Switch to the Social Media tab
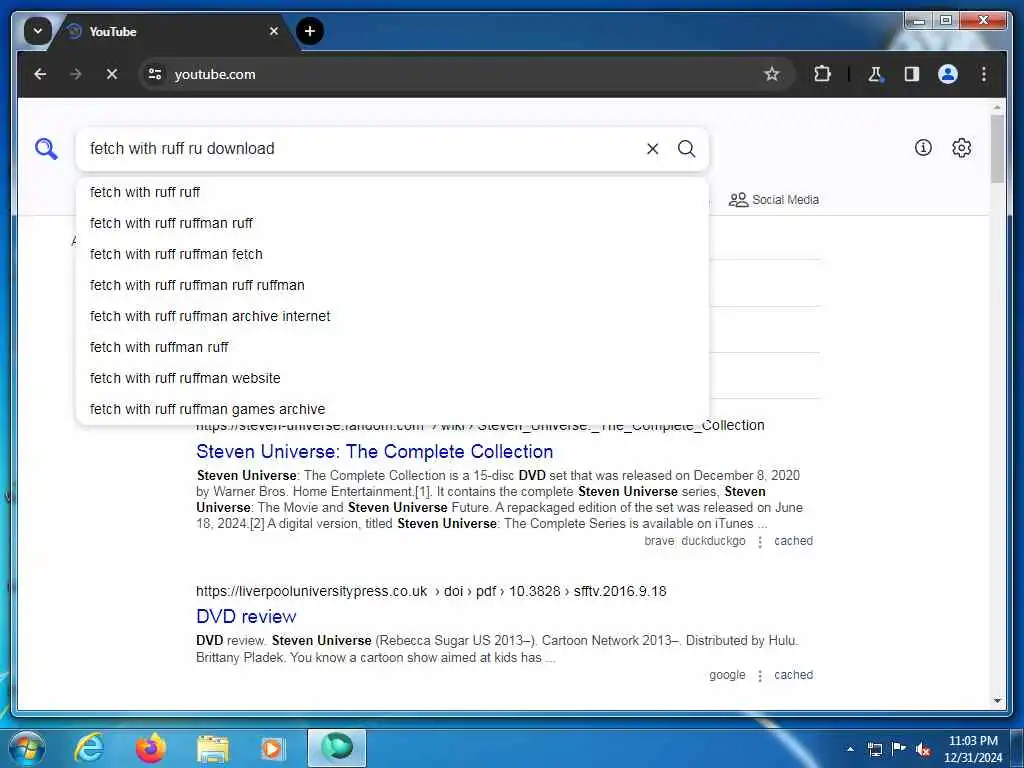The width and height of the screenshot is (1024, 768). pyautogui.click(x=774, y=200)
